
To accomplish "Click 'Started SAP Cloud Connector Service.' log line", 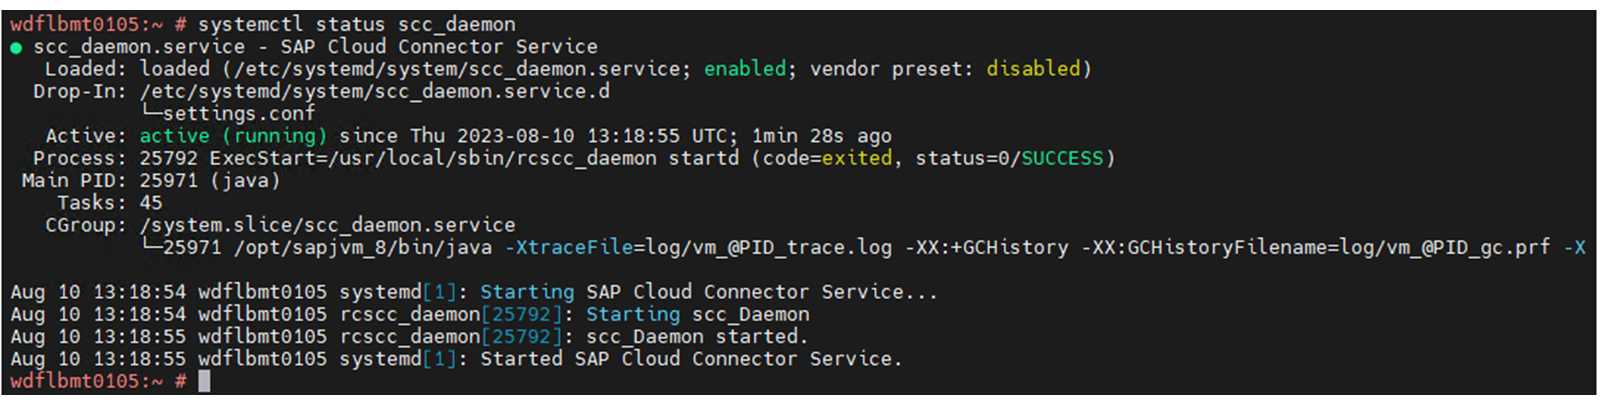I will click(x=691, y=359).
